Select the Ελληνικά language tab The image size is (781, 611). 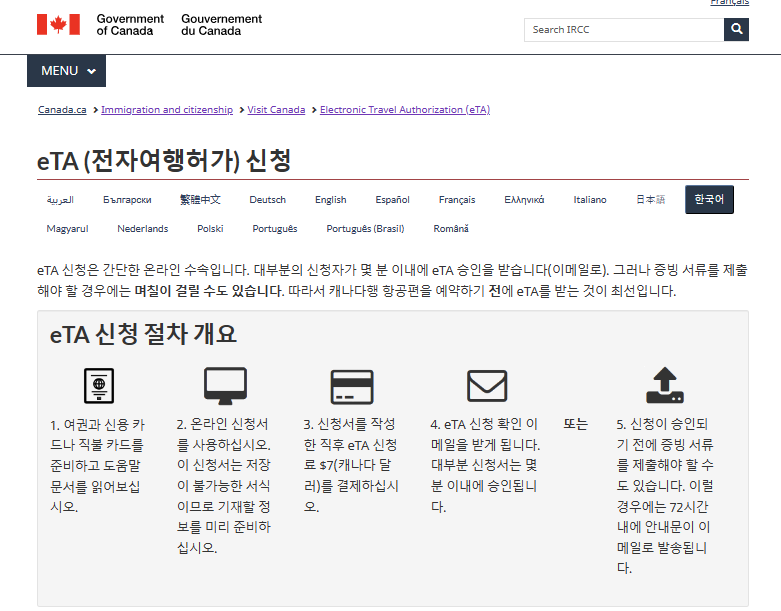[524, 200]
